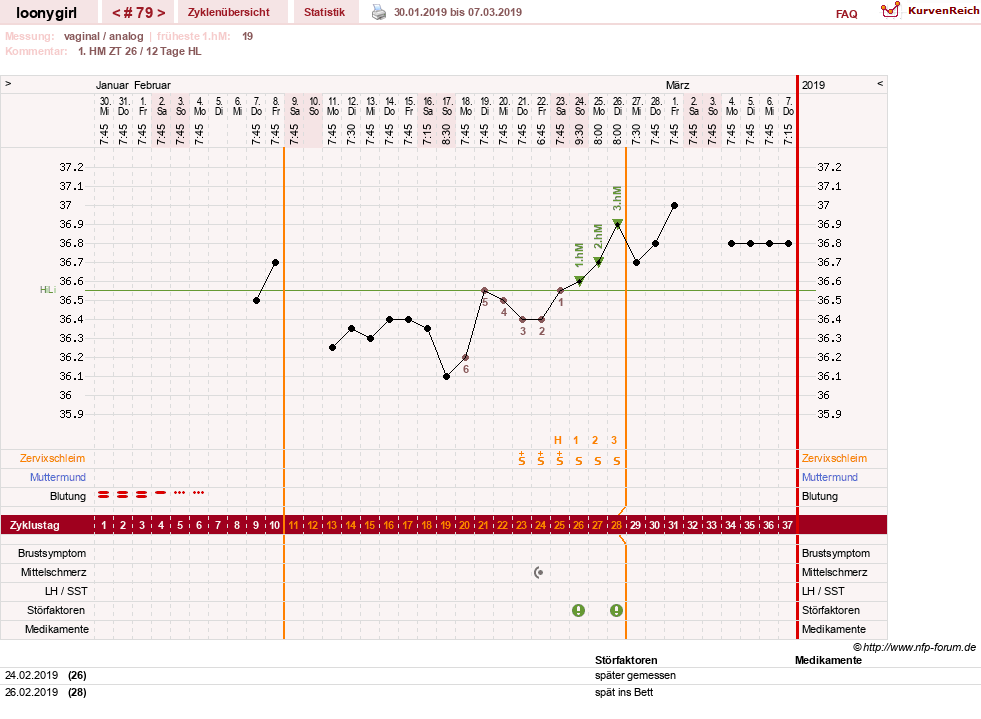Collapse chart with the top-right < arrow

[x=880, y=83]
